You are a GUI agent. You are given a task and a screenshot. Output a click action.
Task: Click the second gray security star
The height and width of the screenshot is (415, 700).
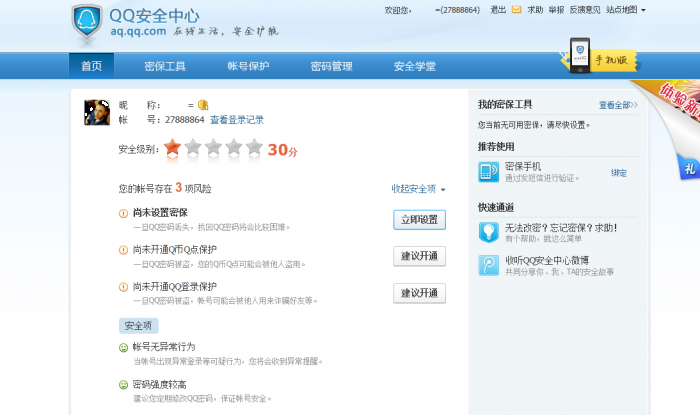pyautogui.click(x=193, y=147)
